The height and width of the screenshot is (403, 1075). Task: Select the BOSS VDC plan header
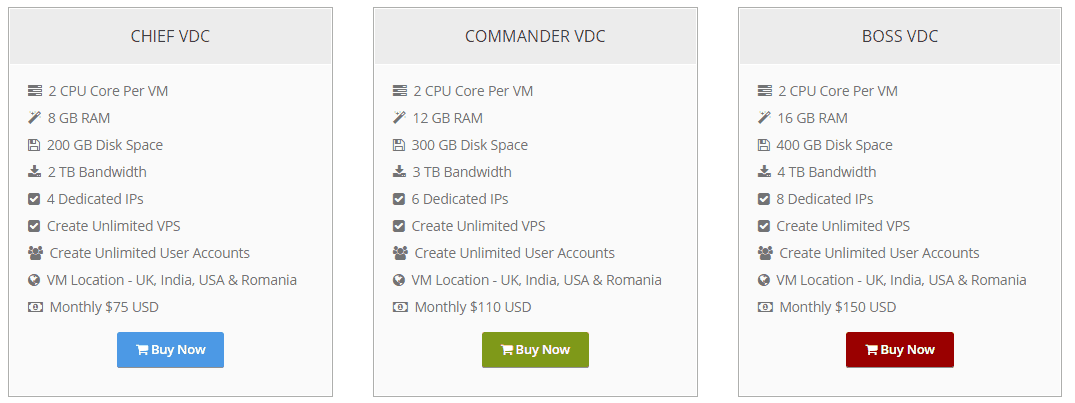pos(899,36)
